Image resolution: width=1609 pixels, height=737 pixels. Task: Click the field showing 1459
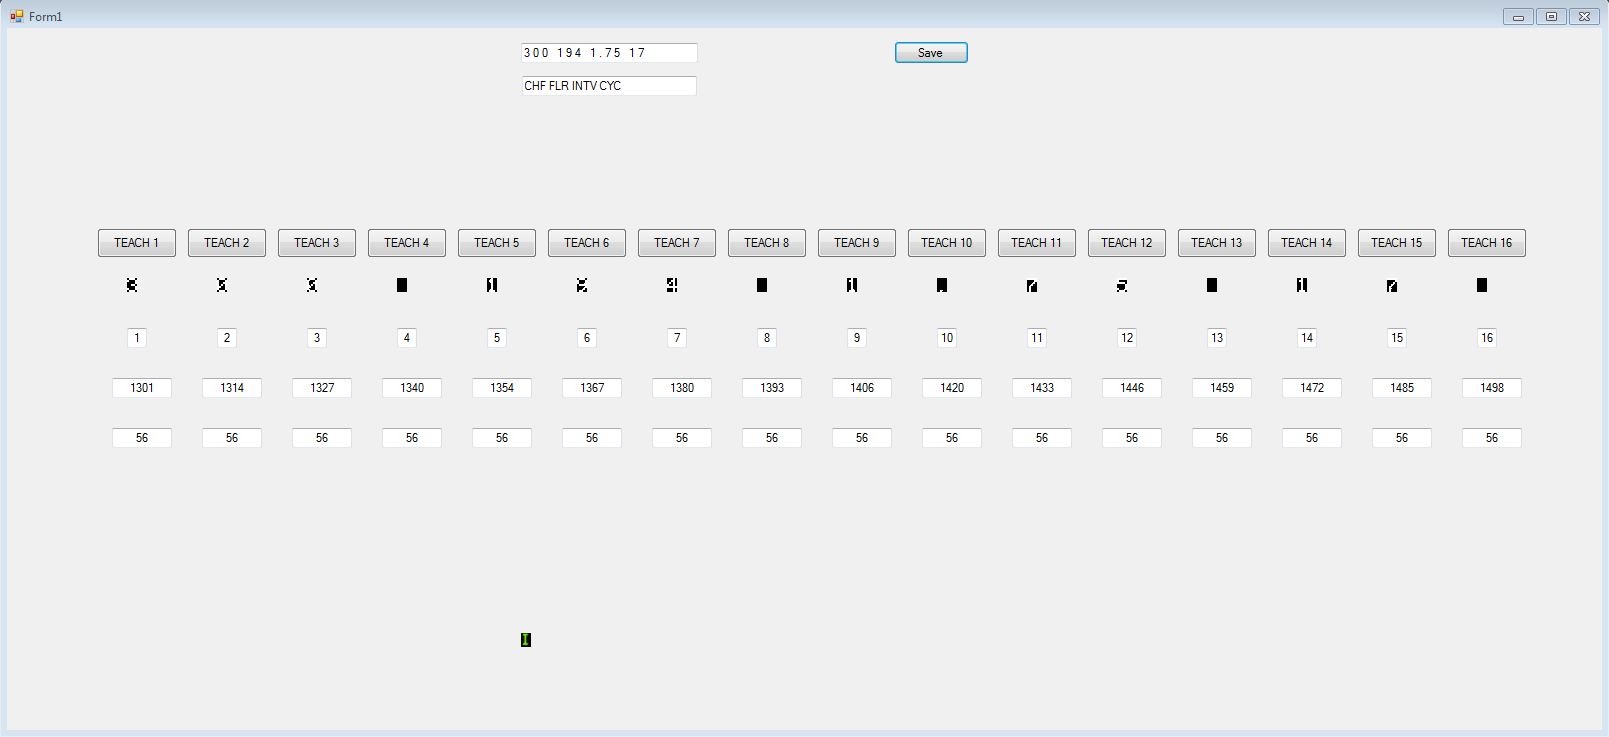tap(1222, 388)
